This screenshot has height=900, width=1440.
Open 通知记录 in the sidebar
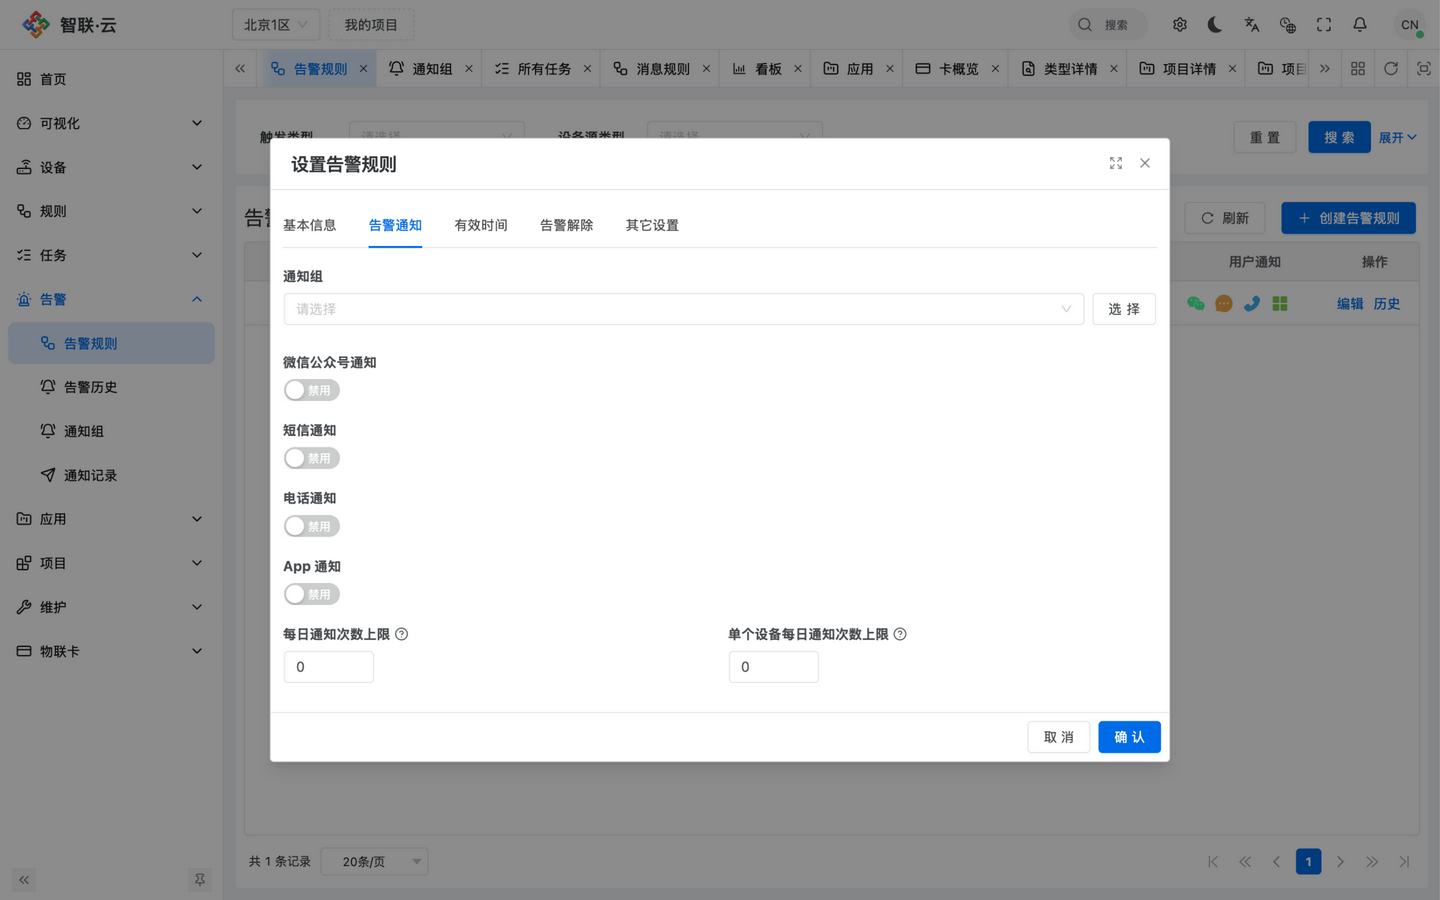112,475
